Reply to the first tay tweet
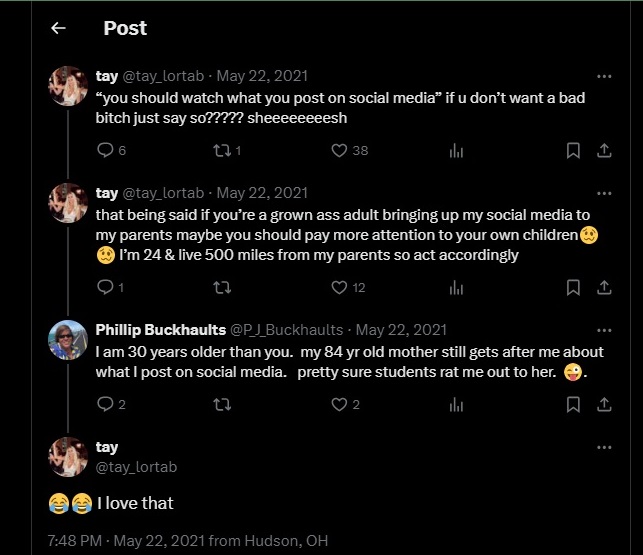 (x=105, y=150)
